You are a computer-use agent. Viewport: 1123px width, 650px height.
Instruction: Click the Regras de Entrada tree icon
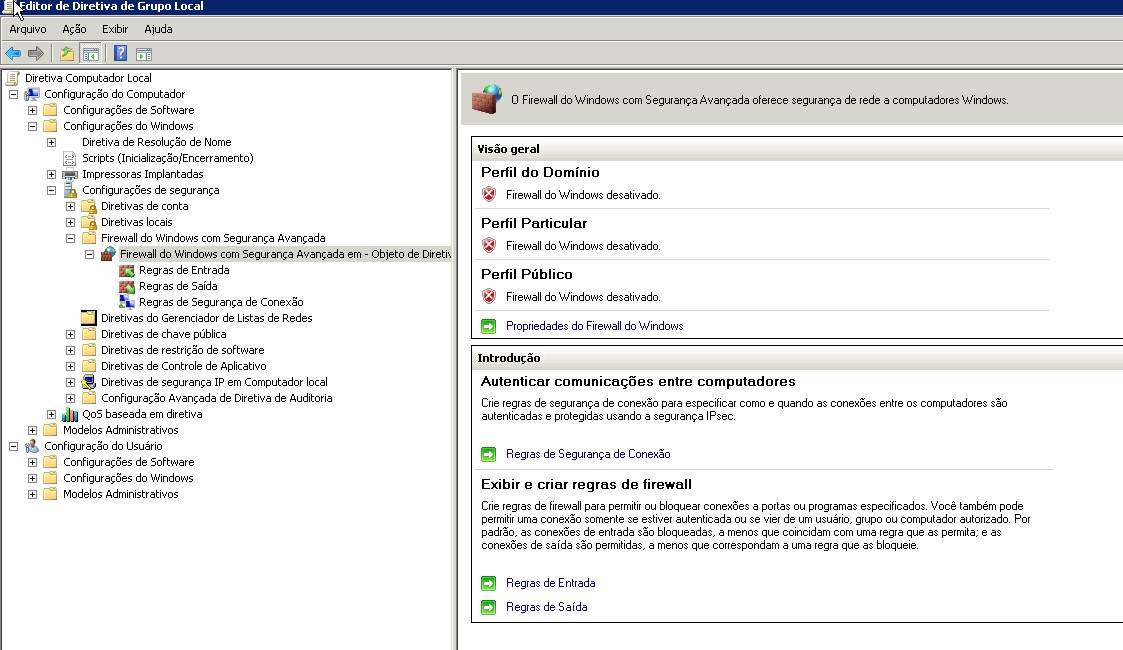tap(127, 271)
